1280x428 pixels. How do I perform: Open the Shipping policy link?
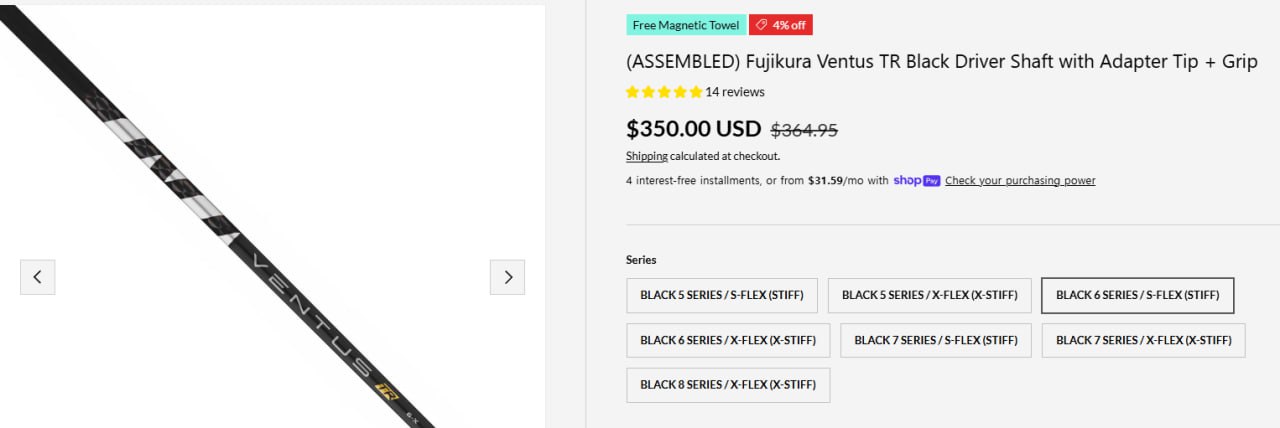(x=647, y=156)
